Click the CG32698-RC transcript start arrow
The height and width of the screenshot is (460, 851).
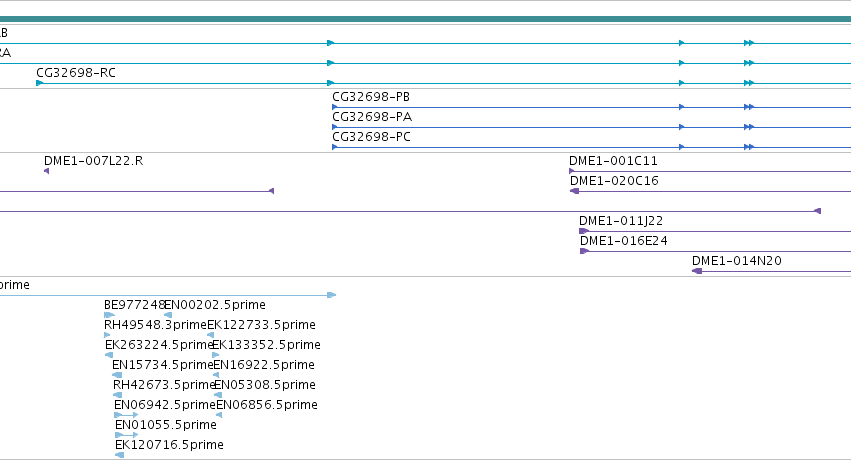click(x=40, y=83)
